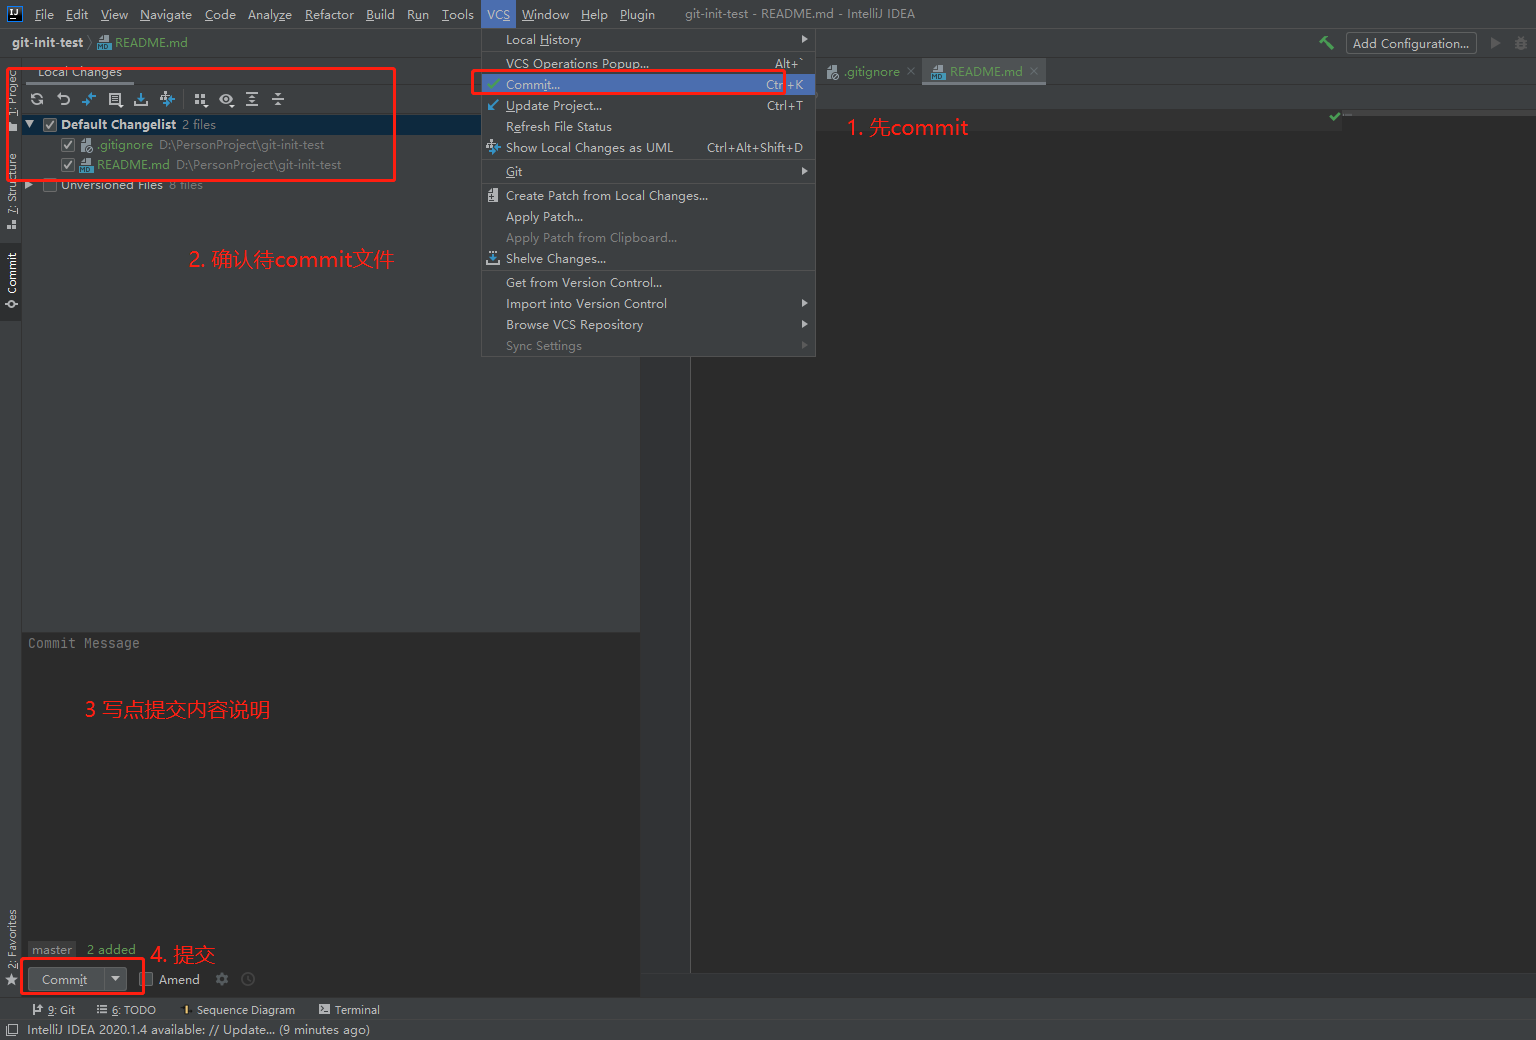Click the green inspection checkmark in editor
This screenshot has width=1536, height=1040.
coord(1334,117)
